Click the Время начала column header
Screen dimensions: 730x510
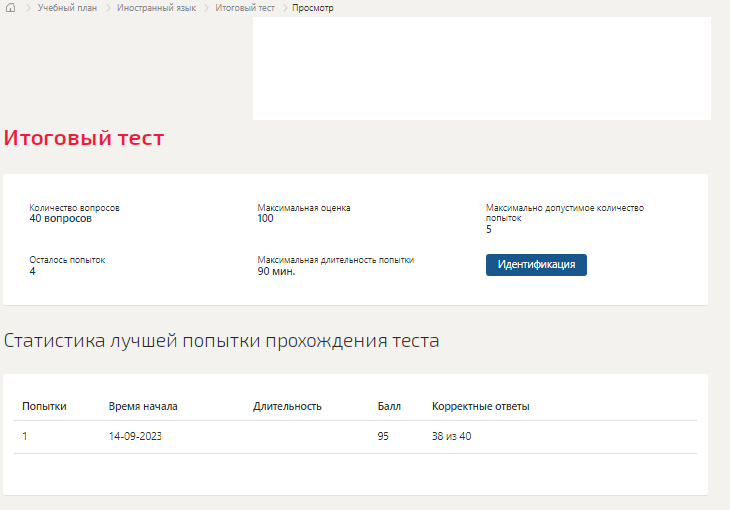click(143, 406)
